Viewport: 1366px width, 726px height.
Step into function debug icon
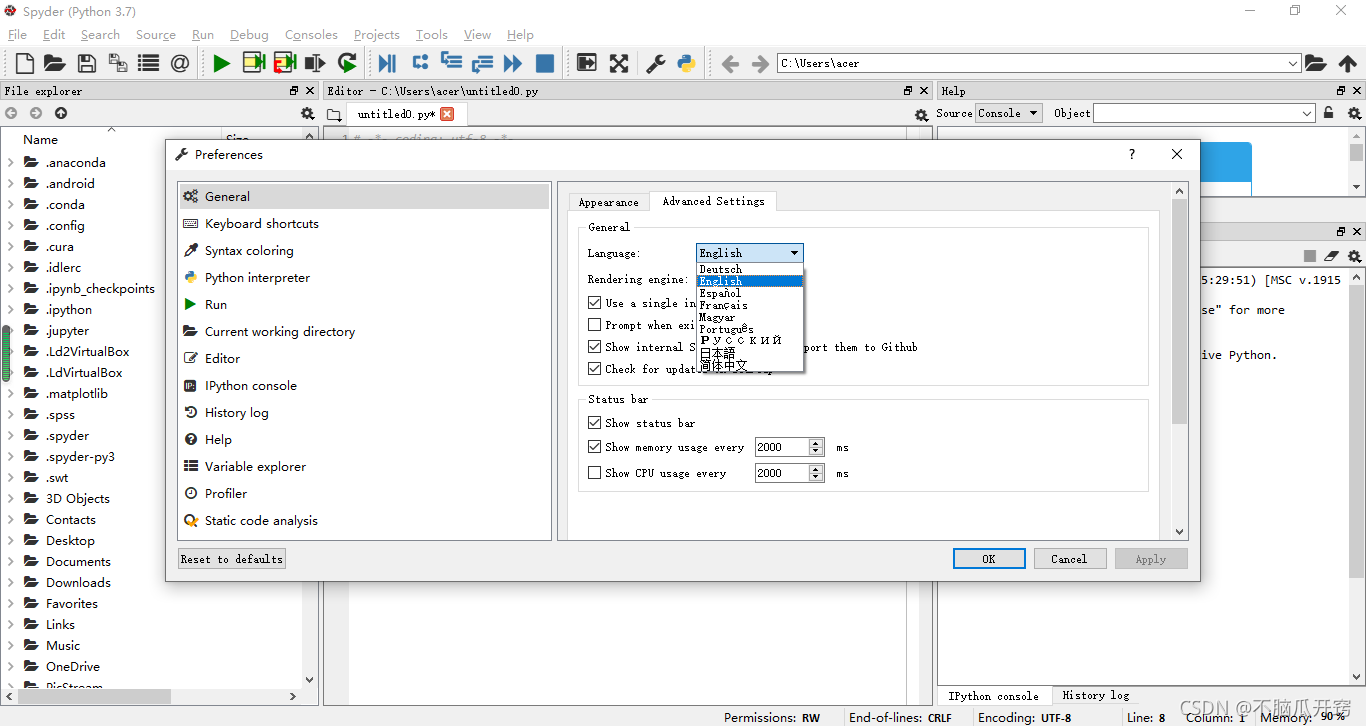(451, 63)
